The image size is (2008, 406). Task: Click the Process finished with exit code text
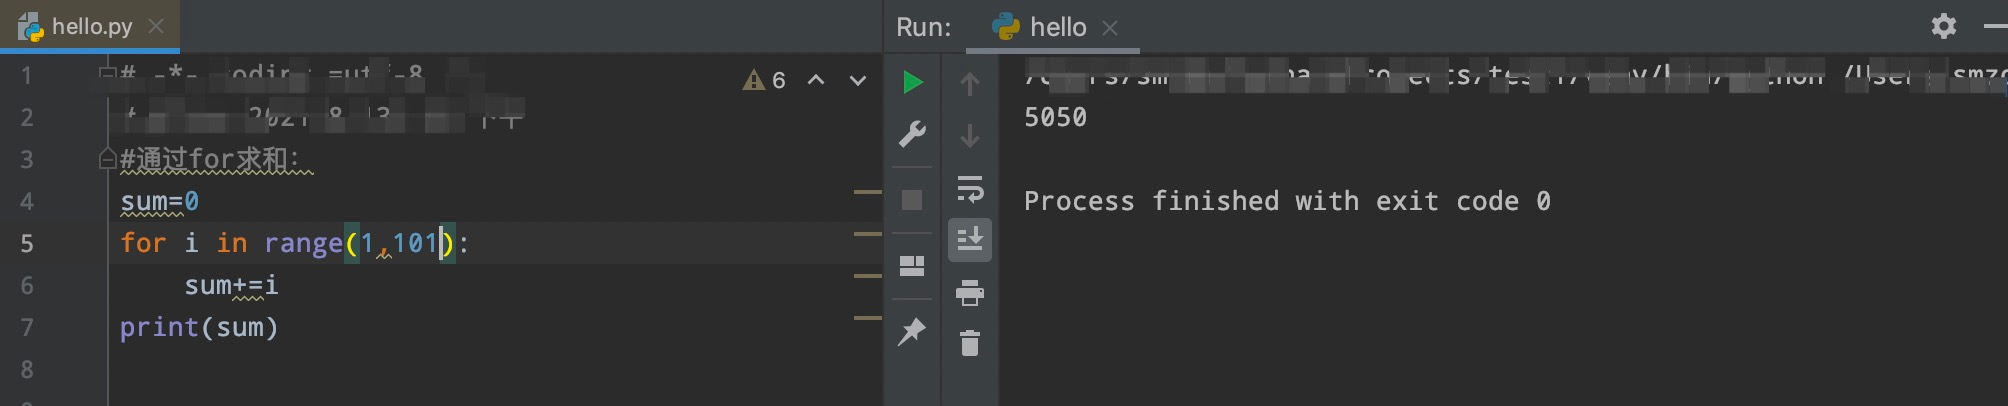tap(1287, 201)
